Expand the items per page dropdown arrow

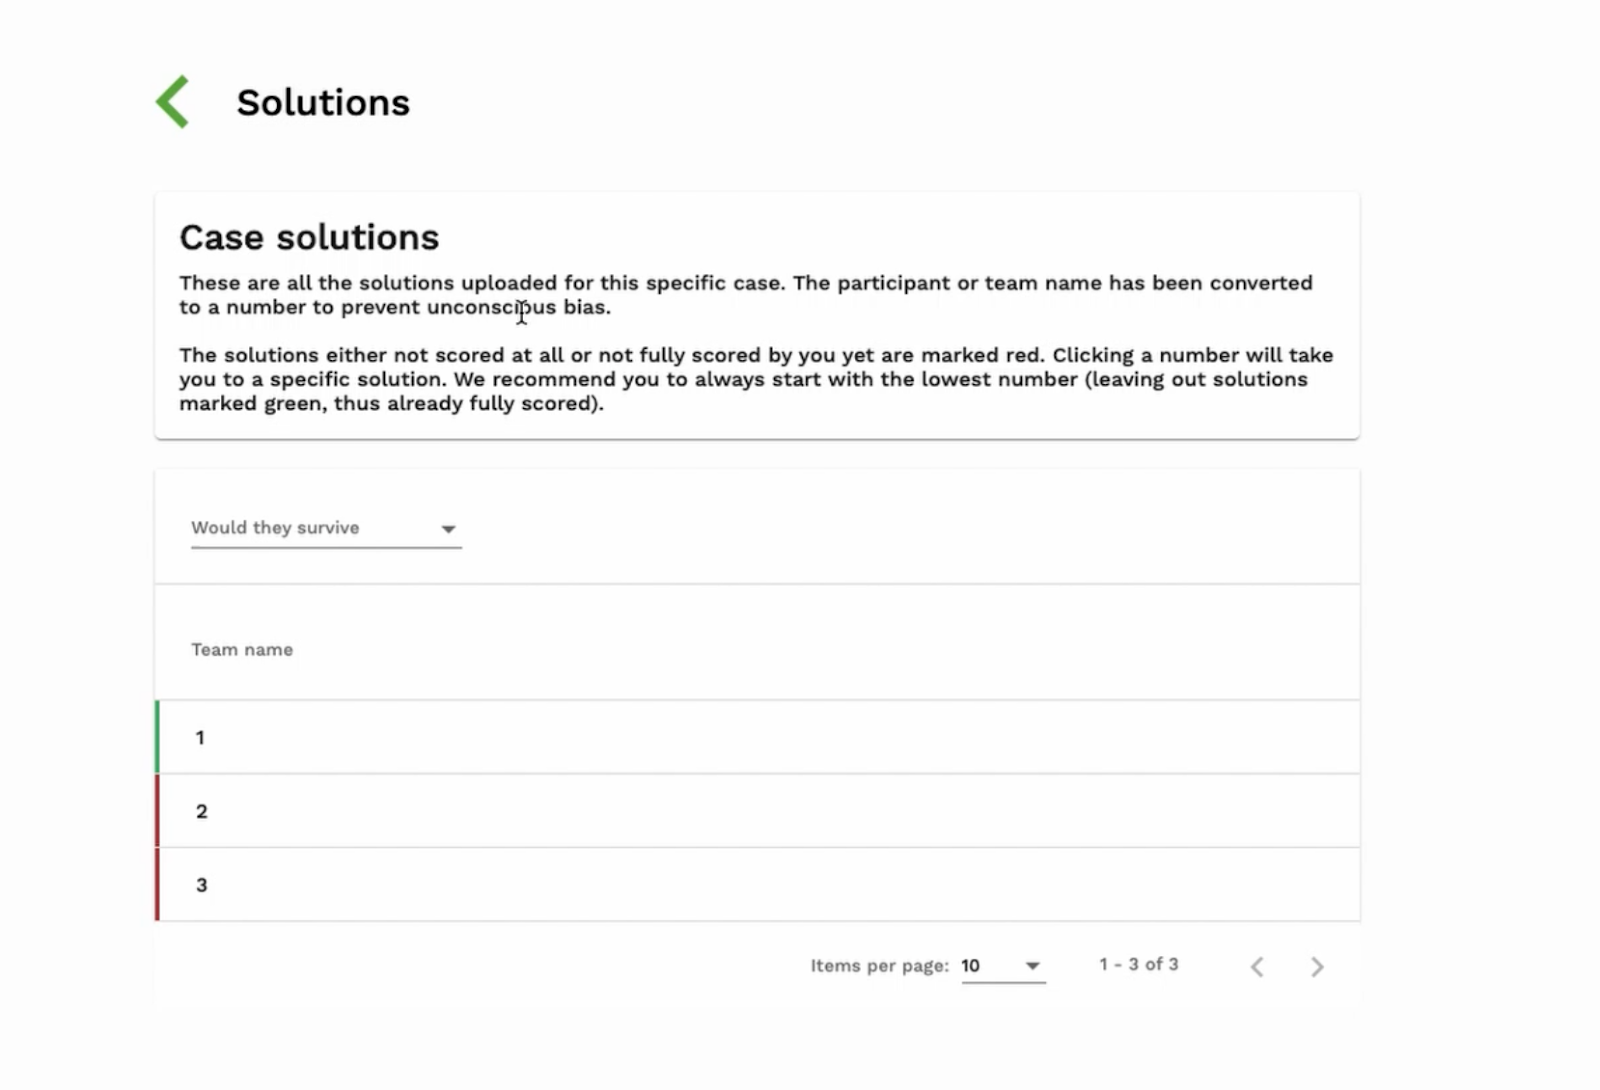tap(1033, 966)
